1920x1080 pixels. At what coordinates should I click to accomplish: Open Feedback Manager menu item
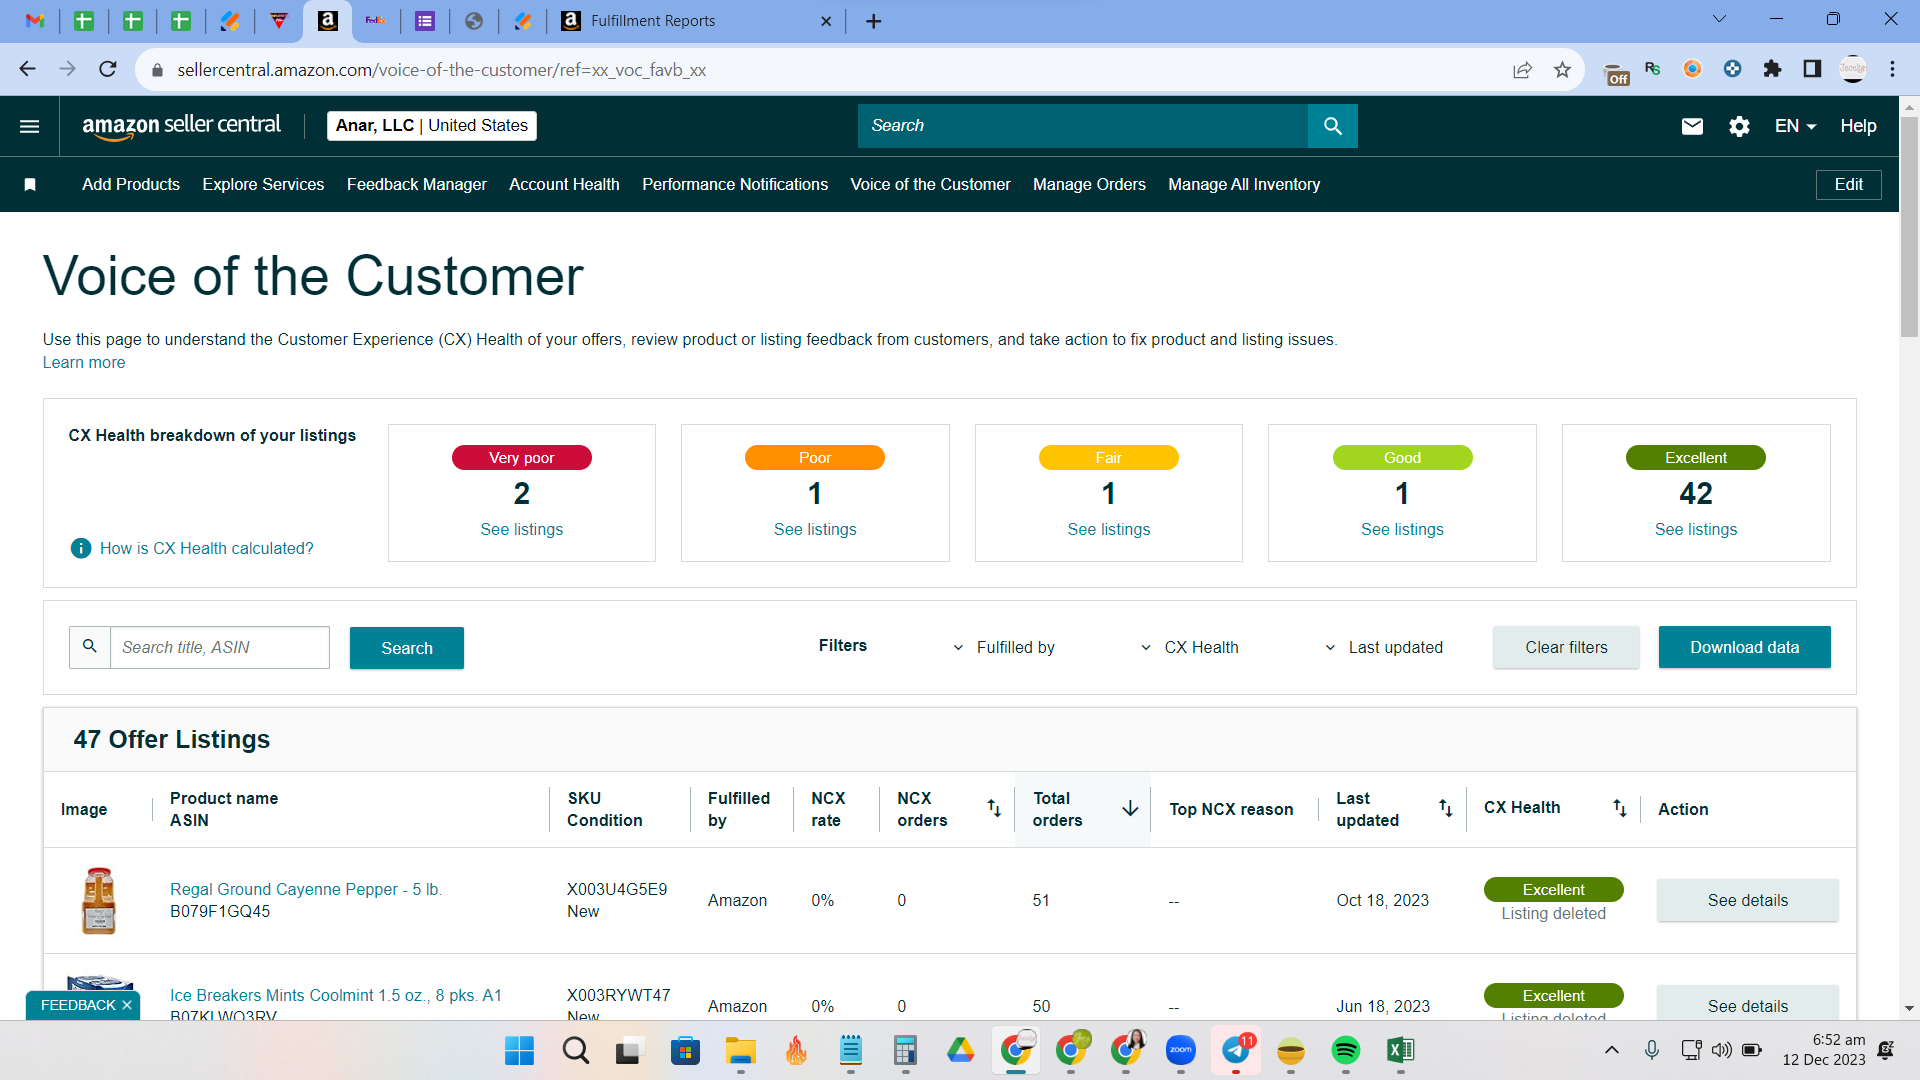(x=417, y=185)
